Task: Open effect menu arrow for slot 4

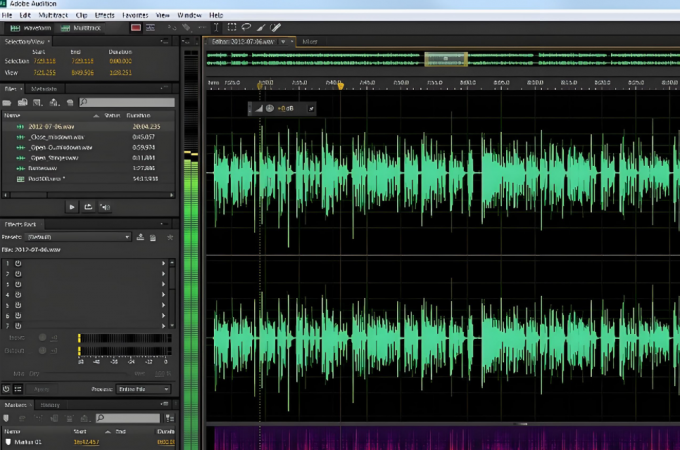Action: coord(163,295)
